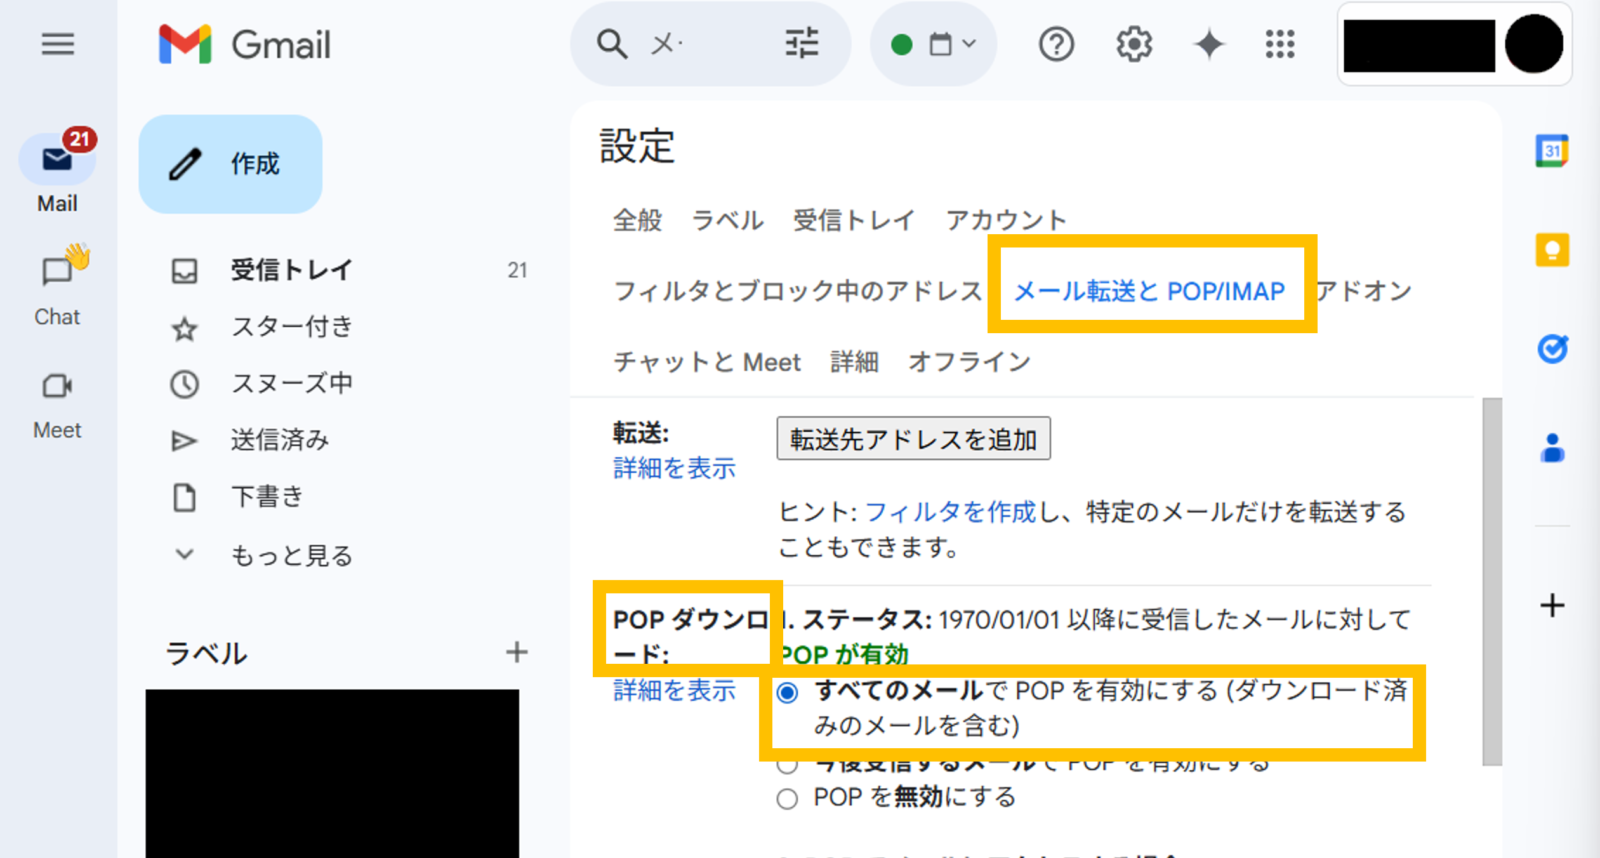Click the Gemini sparkle icon

[x=1209, y=44]
